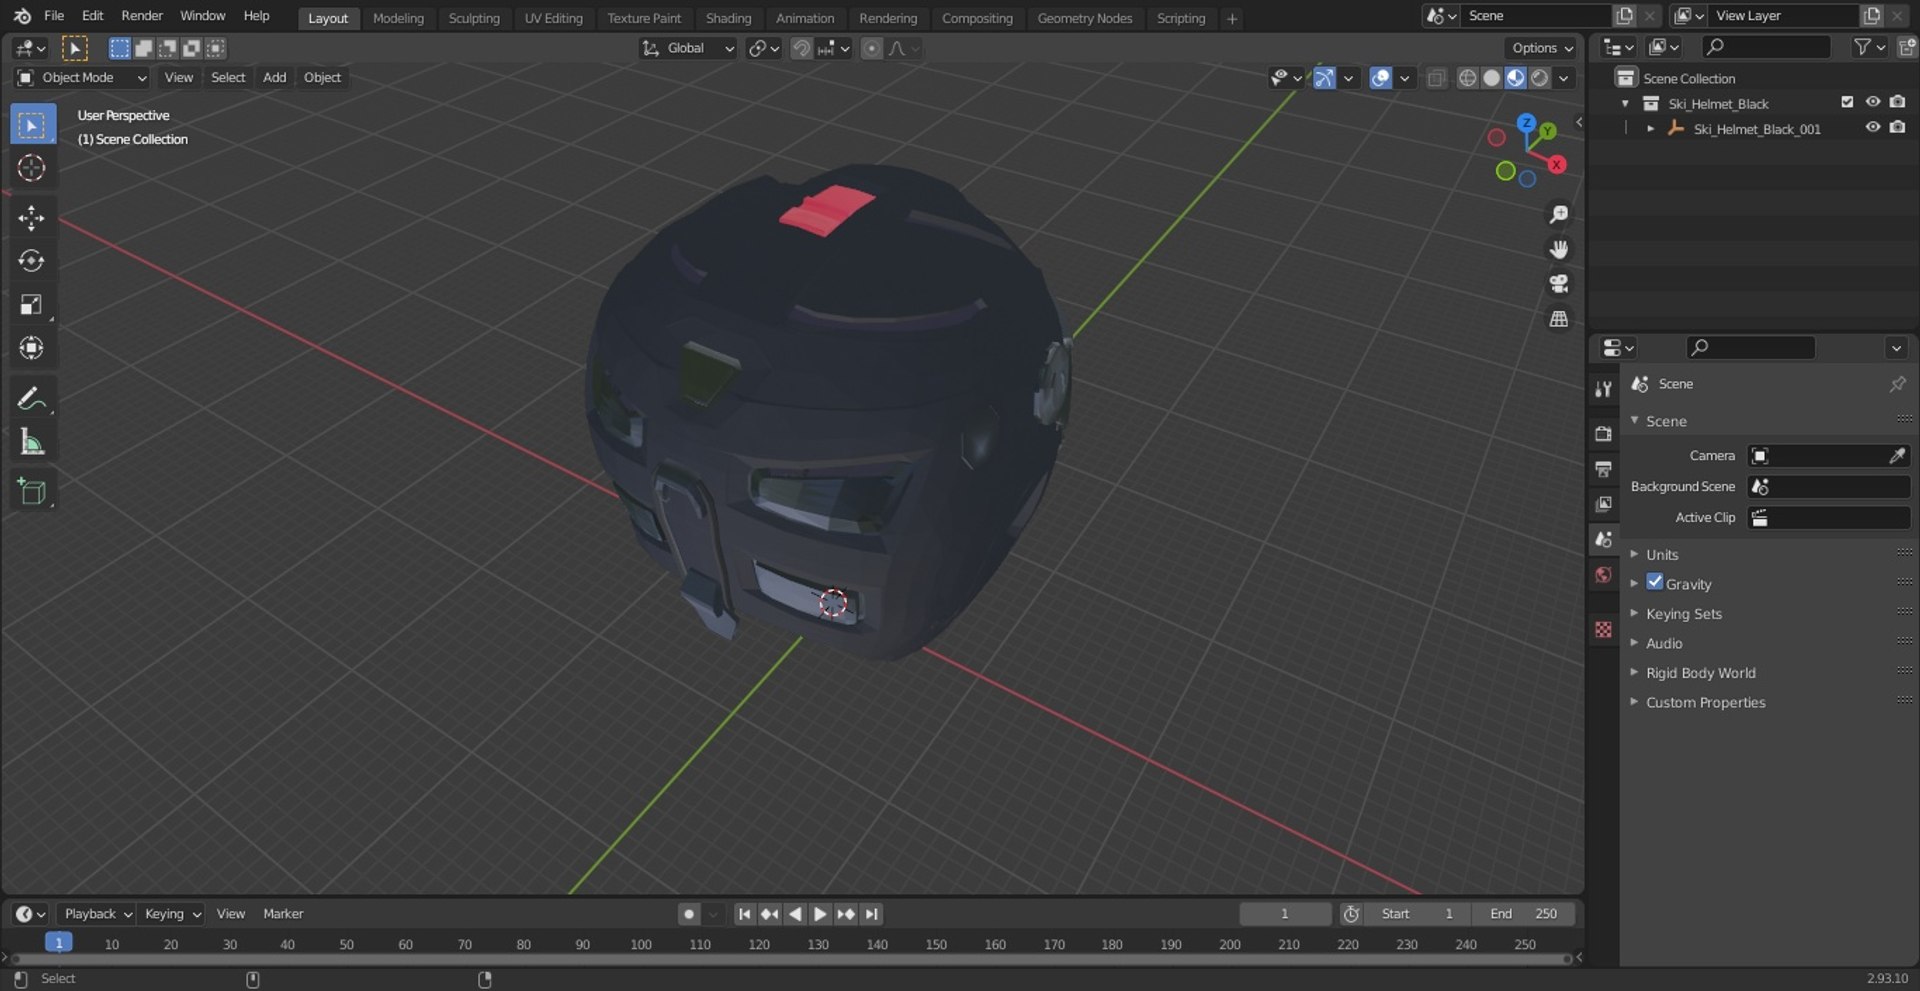The height and width of the screenshot is (991, 1920).
Task: Select the Select Box tool
Action: 32,125
